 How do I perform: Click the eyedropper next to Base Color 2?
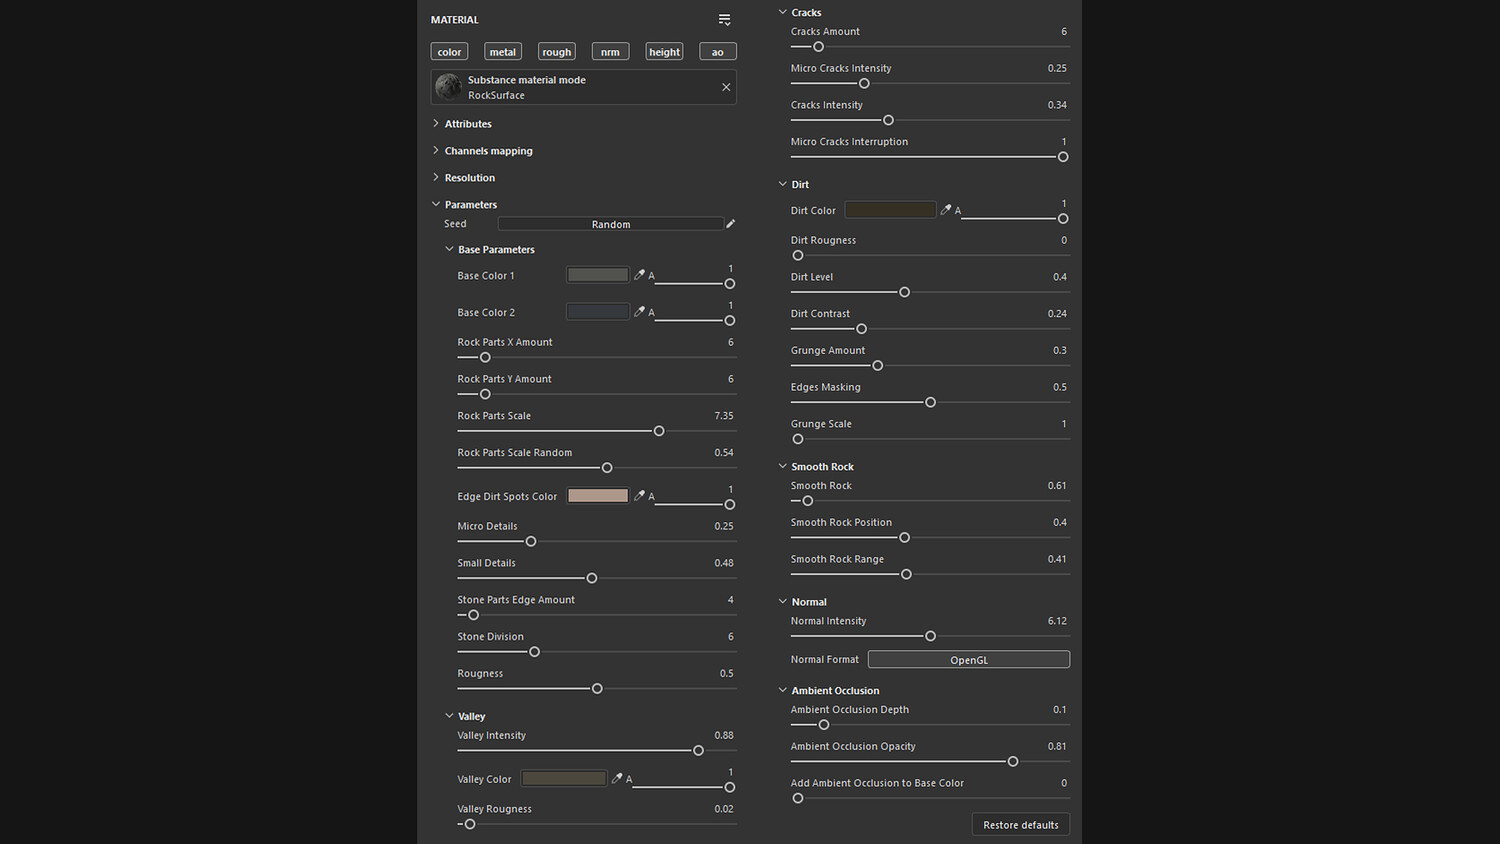pyautogui.click(x=639, y=311)
